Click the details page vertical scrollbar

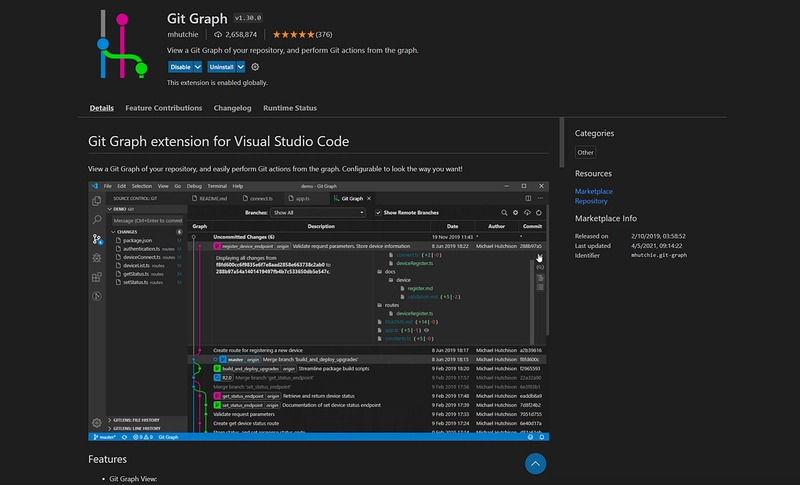click(x=562, y=142)
